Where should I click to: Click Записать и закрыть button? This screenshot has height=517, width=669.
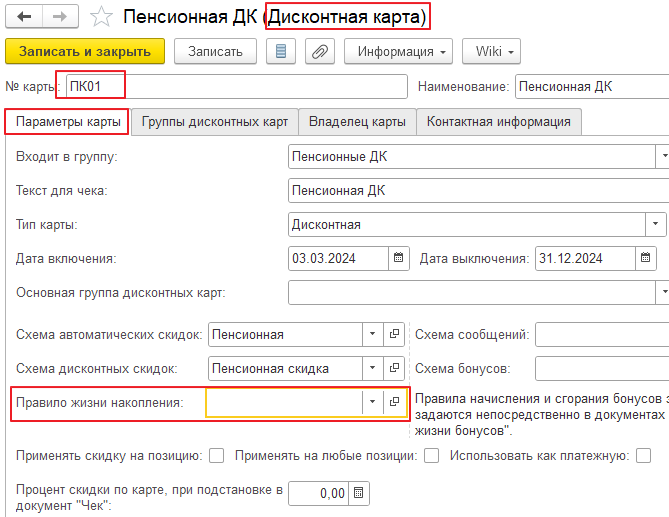point(84,51)
